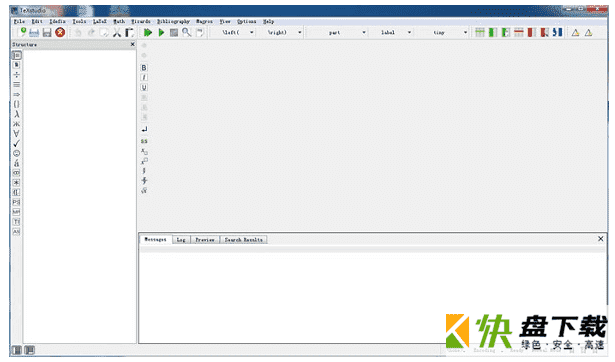The height and width of the screenshot is (362, 615).
Task: Open the magnifier View PDF icon
Action: point(187,33)
